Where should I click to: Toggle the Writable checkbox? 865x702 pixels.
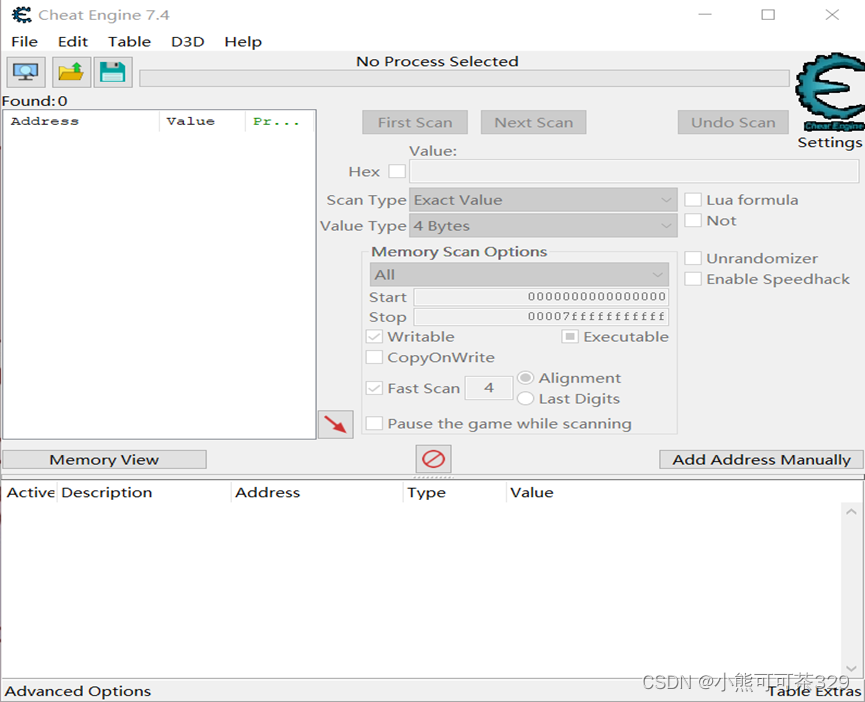[x=374, y=336]
